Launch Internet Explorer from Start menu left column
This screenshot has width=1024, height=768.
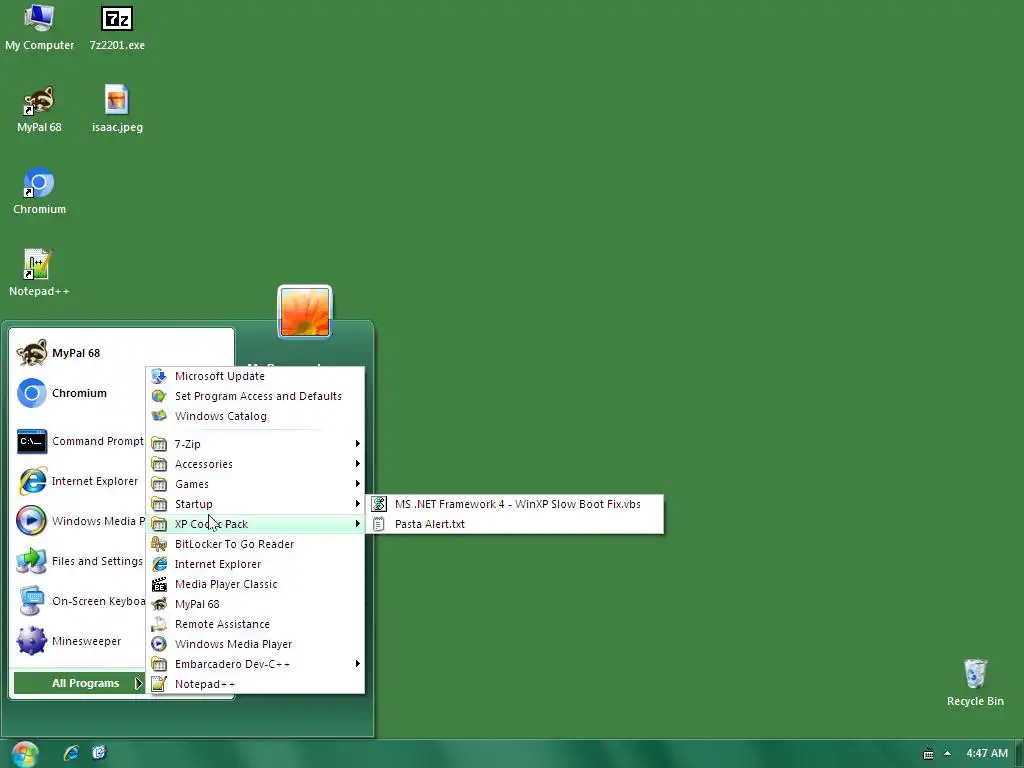tap(78, 481)
